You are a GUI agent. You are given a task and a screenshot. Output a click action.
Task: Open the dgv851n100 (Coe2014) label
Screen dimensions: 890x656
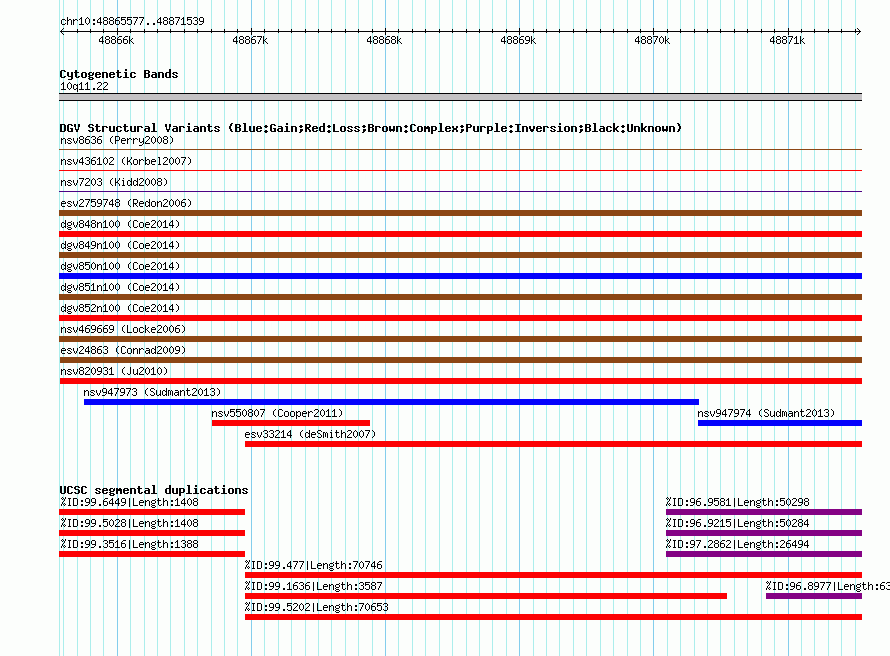coord(120,287)
